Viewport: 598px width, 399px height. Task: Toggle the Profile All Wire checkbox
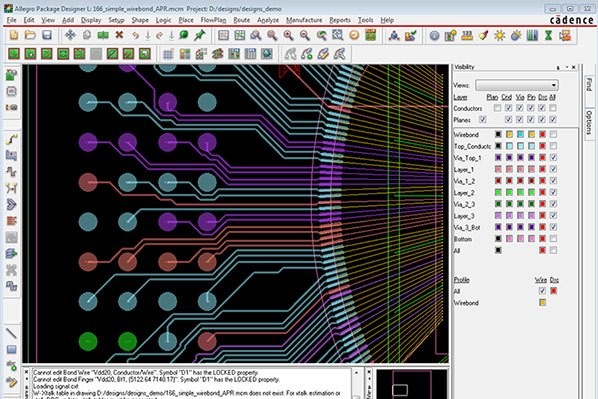coord(542,291)
